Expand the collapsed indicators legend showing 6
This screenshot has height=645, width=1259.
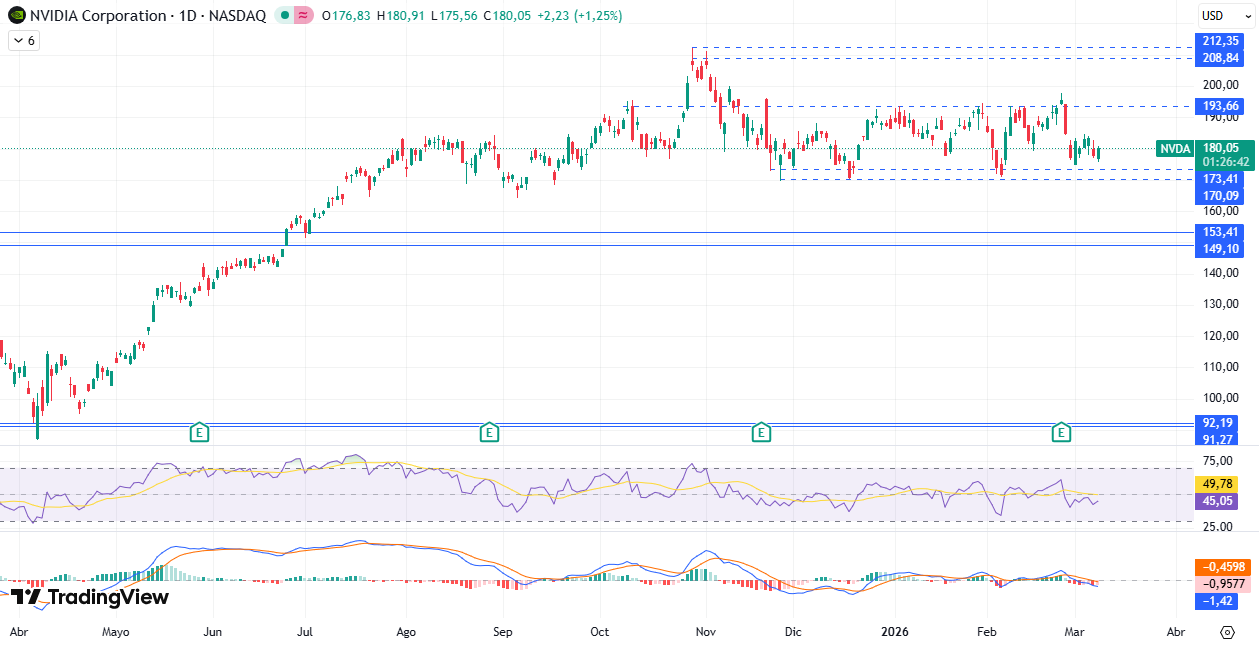(23, 41)
